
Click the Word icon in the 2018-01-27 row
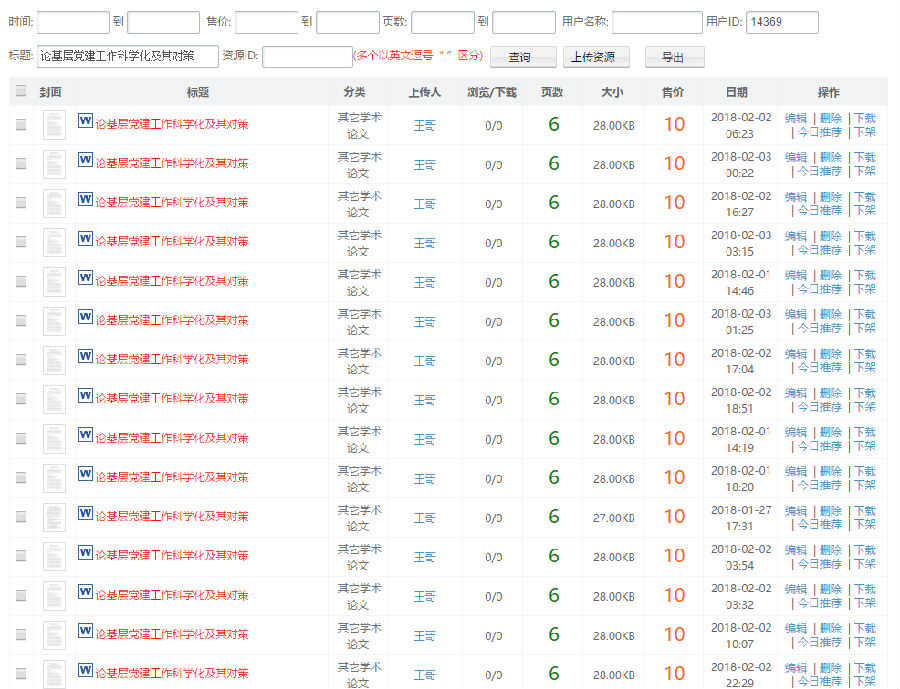[85, 515]
